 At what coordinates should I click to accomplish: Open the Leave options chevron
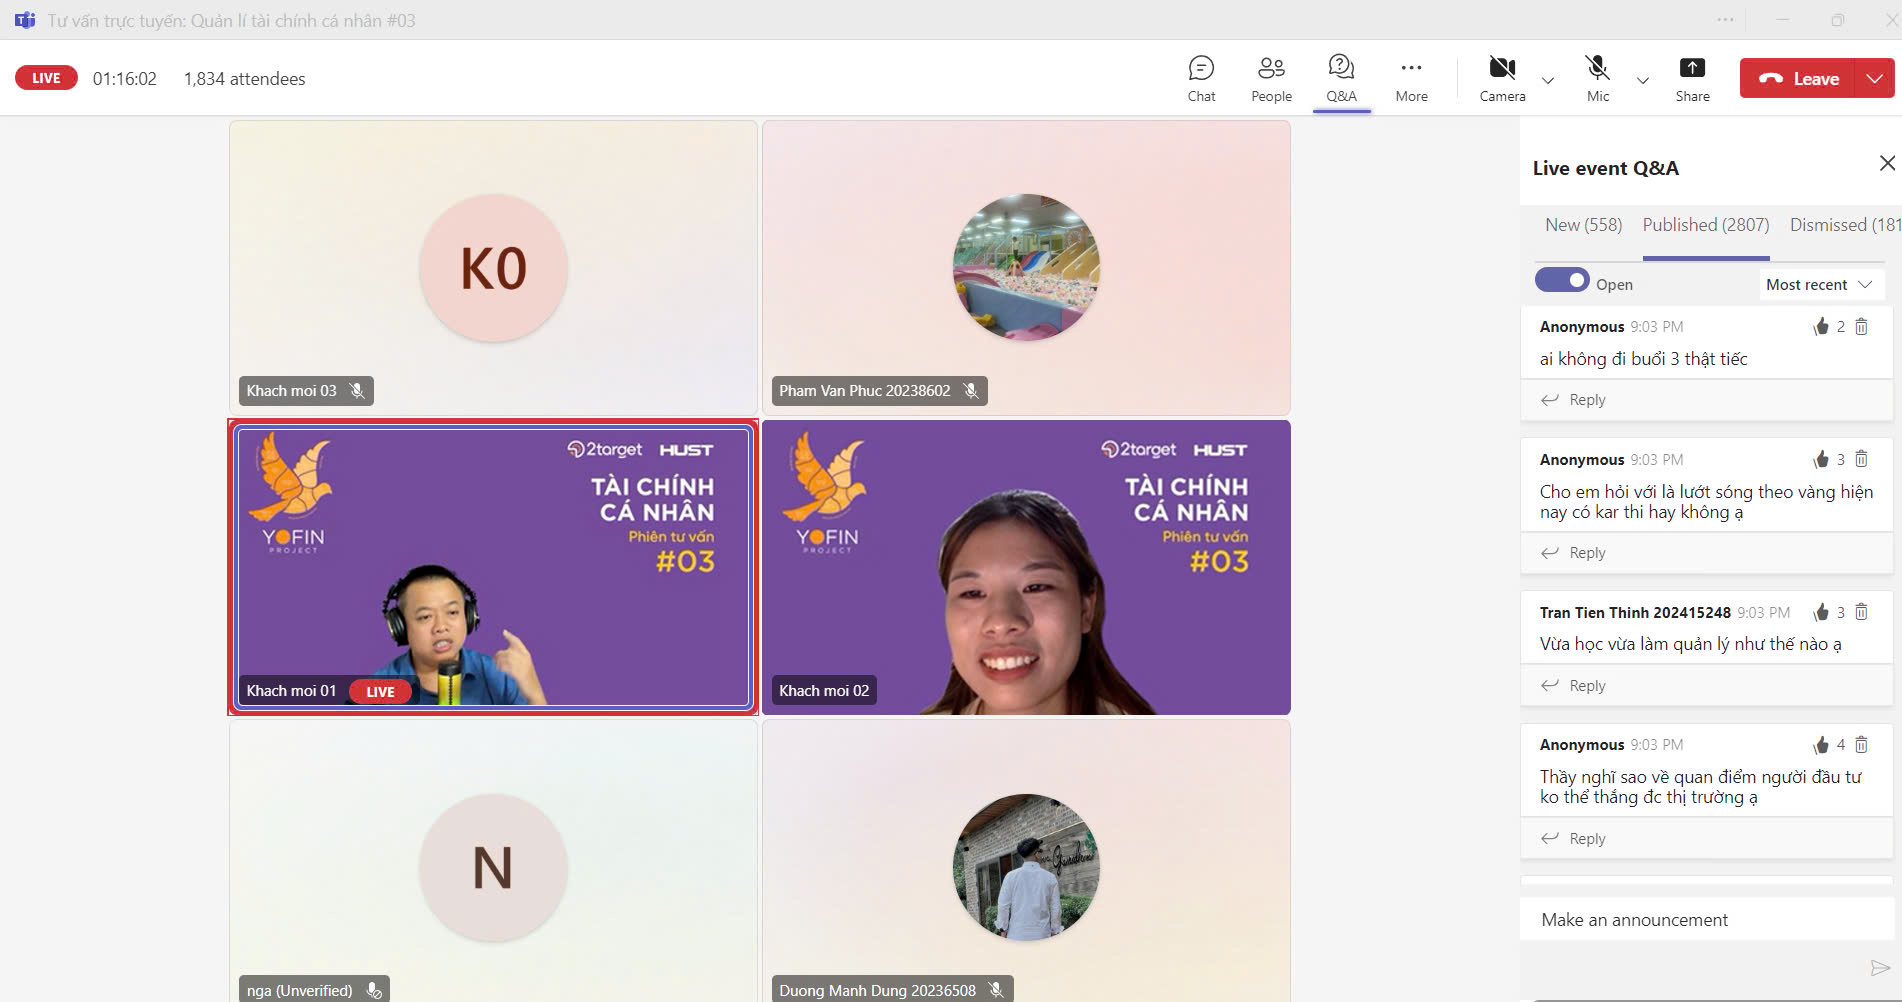1874,79
